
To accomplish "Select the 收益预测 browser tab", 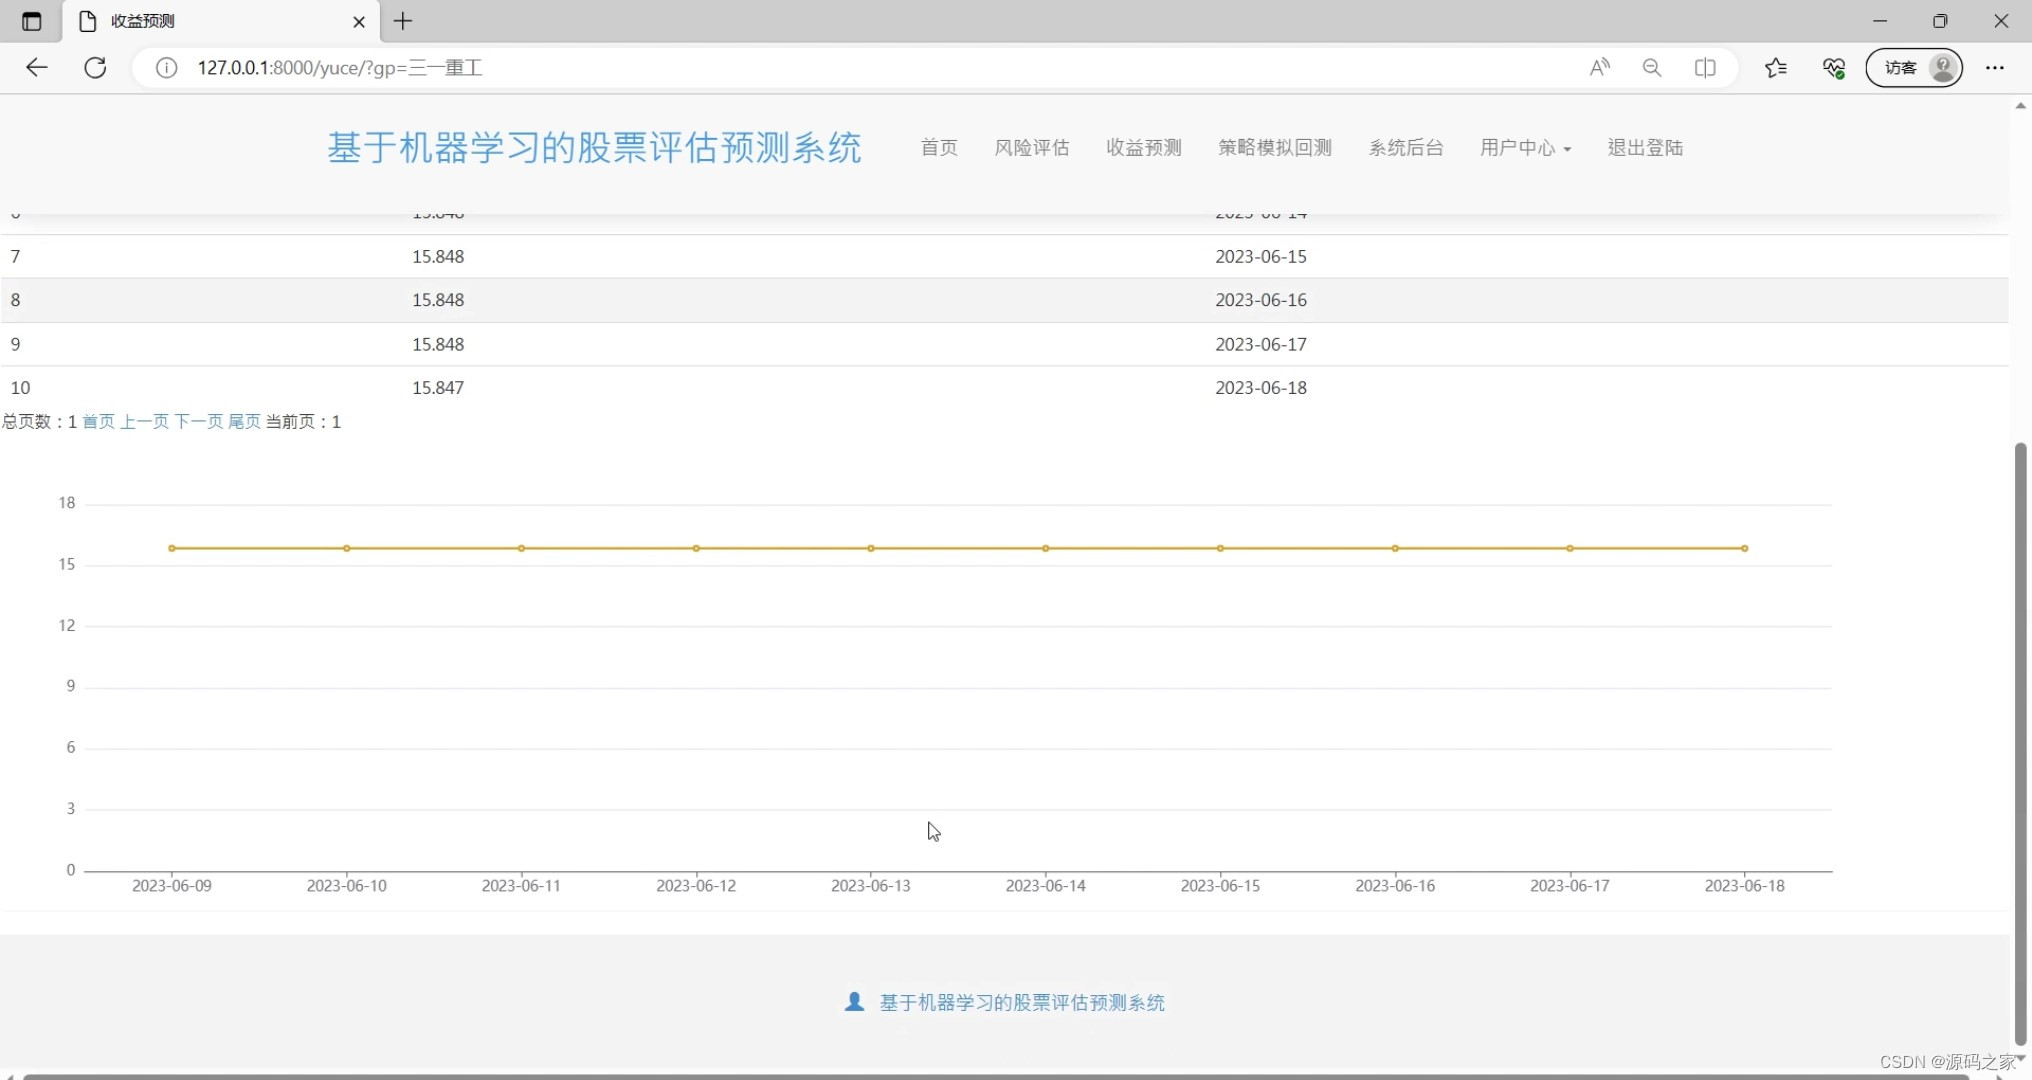I will 220,21.
